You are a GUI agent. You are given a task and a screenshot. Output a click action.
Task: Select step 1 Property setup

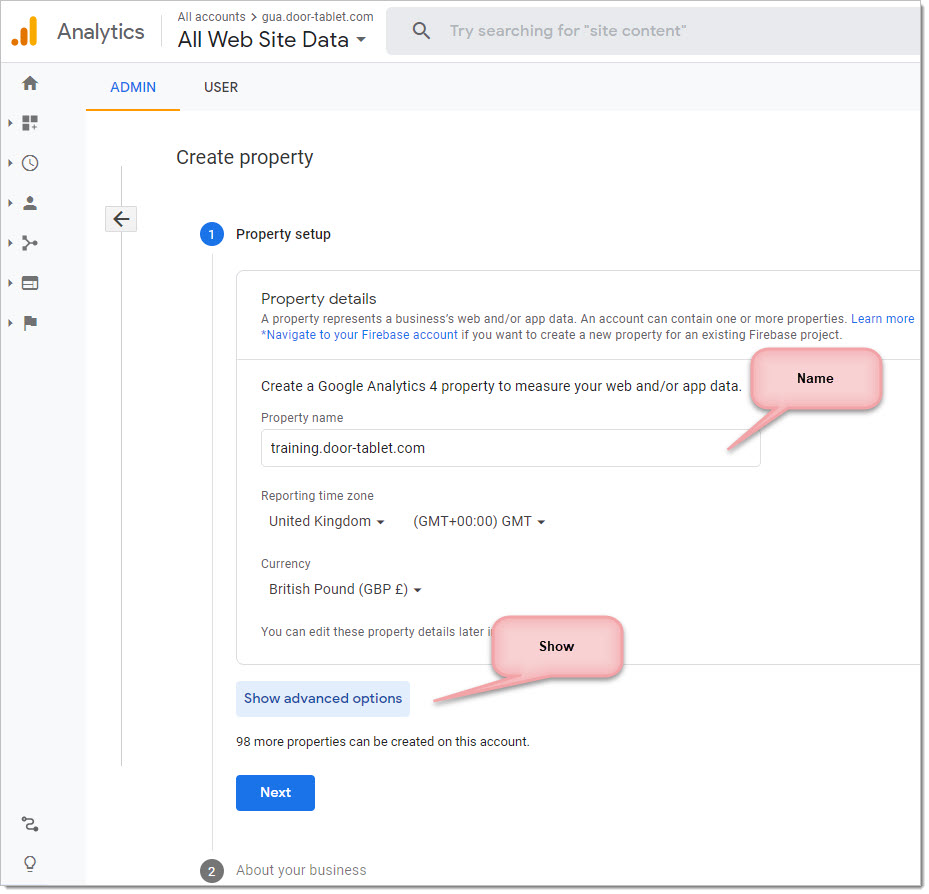click(266, 235)
